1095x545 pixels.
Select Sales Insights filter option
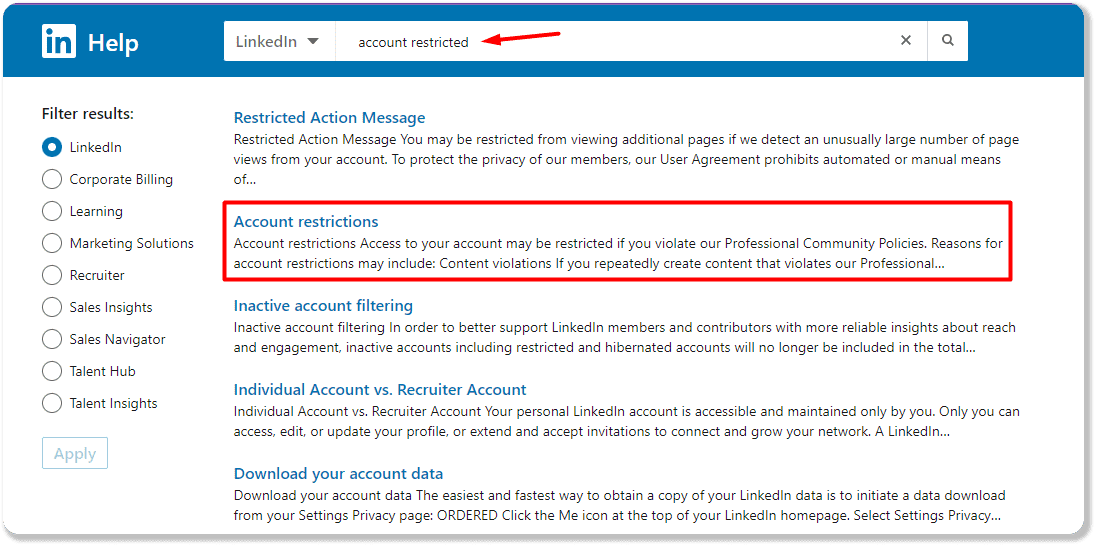click(52, 307)
